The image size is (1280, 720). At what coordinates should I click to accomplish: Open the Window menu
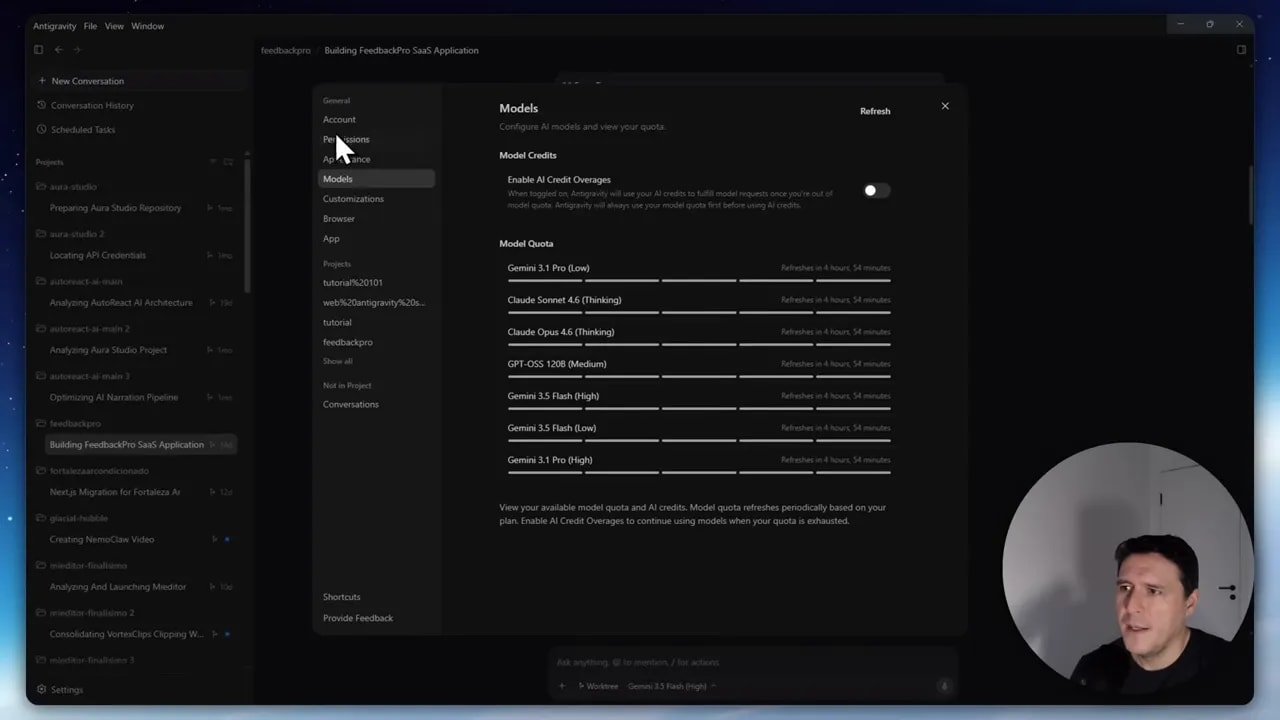pyautogui.click(x=148, y=26)
